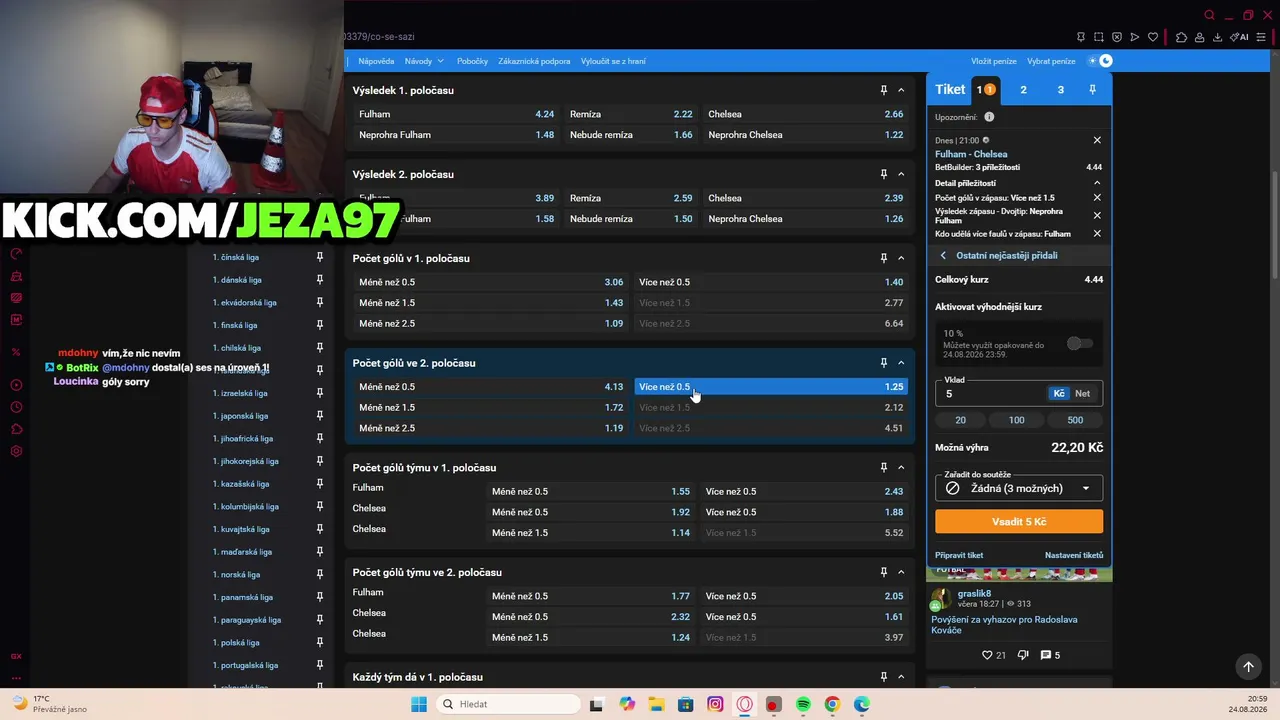Screen dimensions: 1280x720
Task: Like the graslik8 post with heart
Action: [x=988, y=655]
